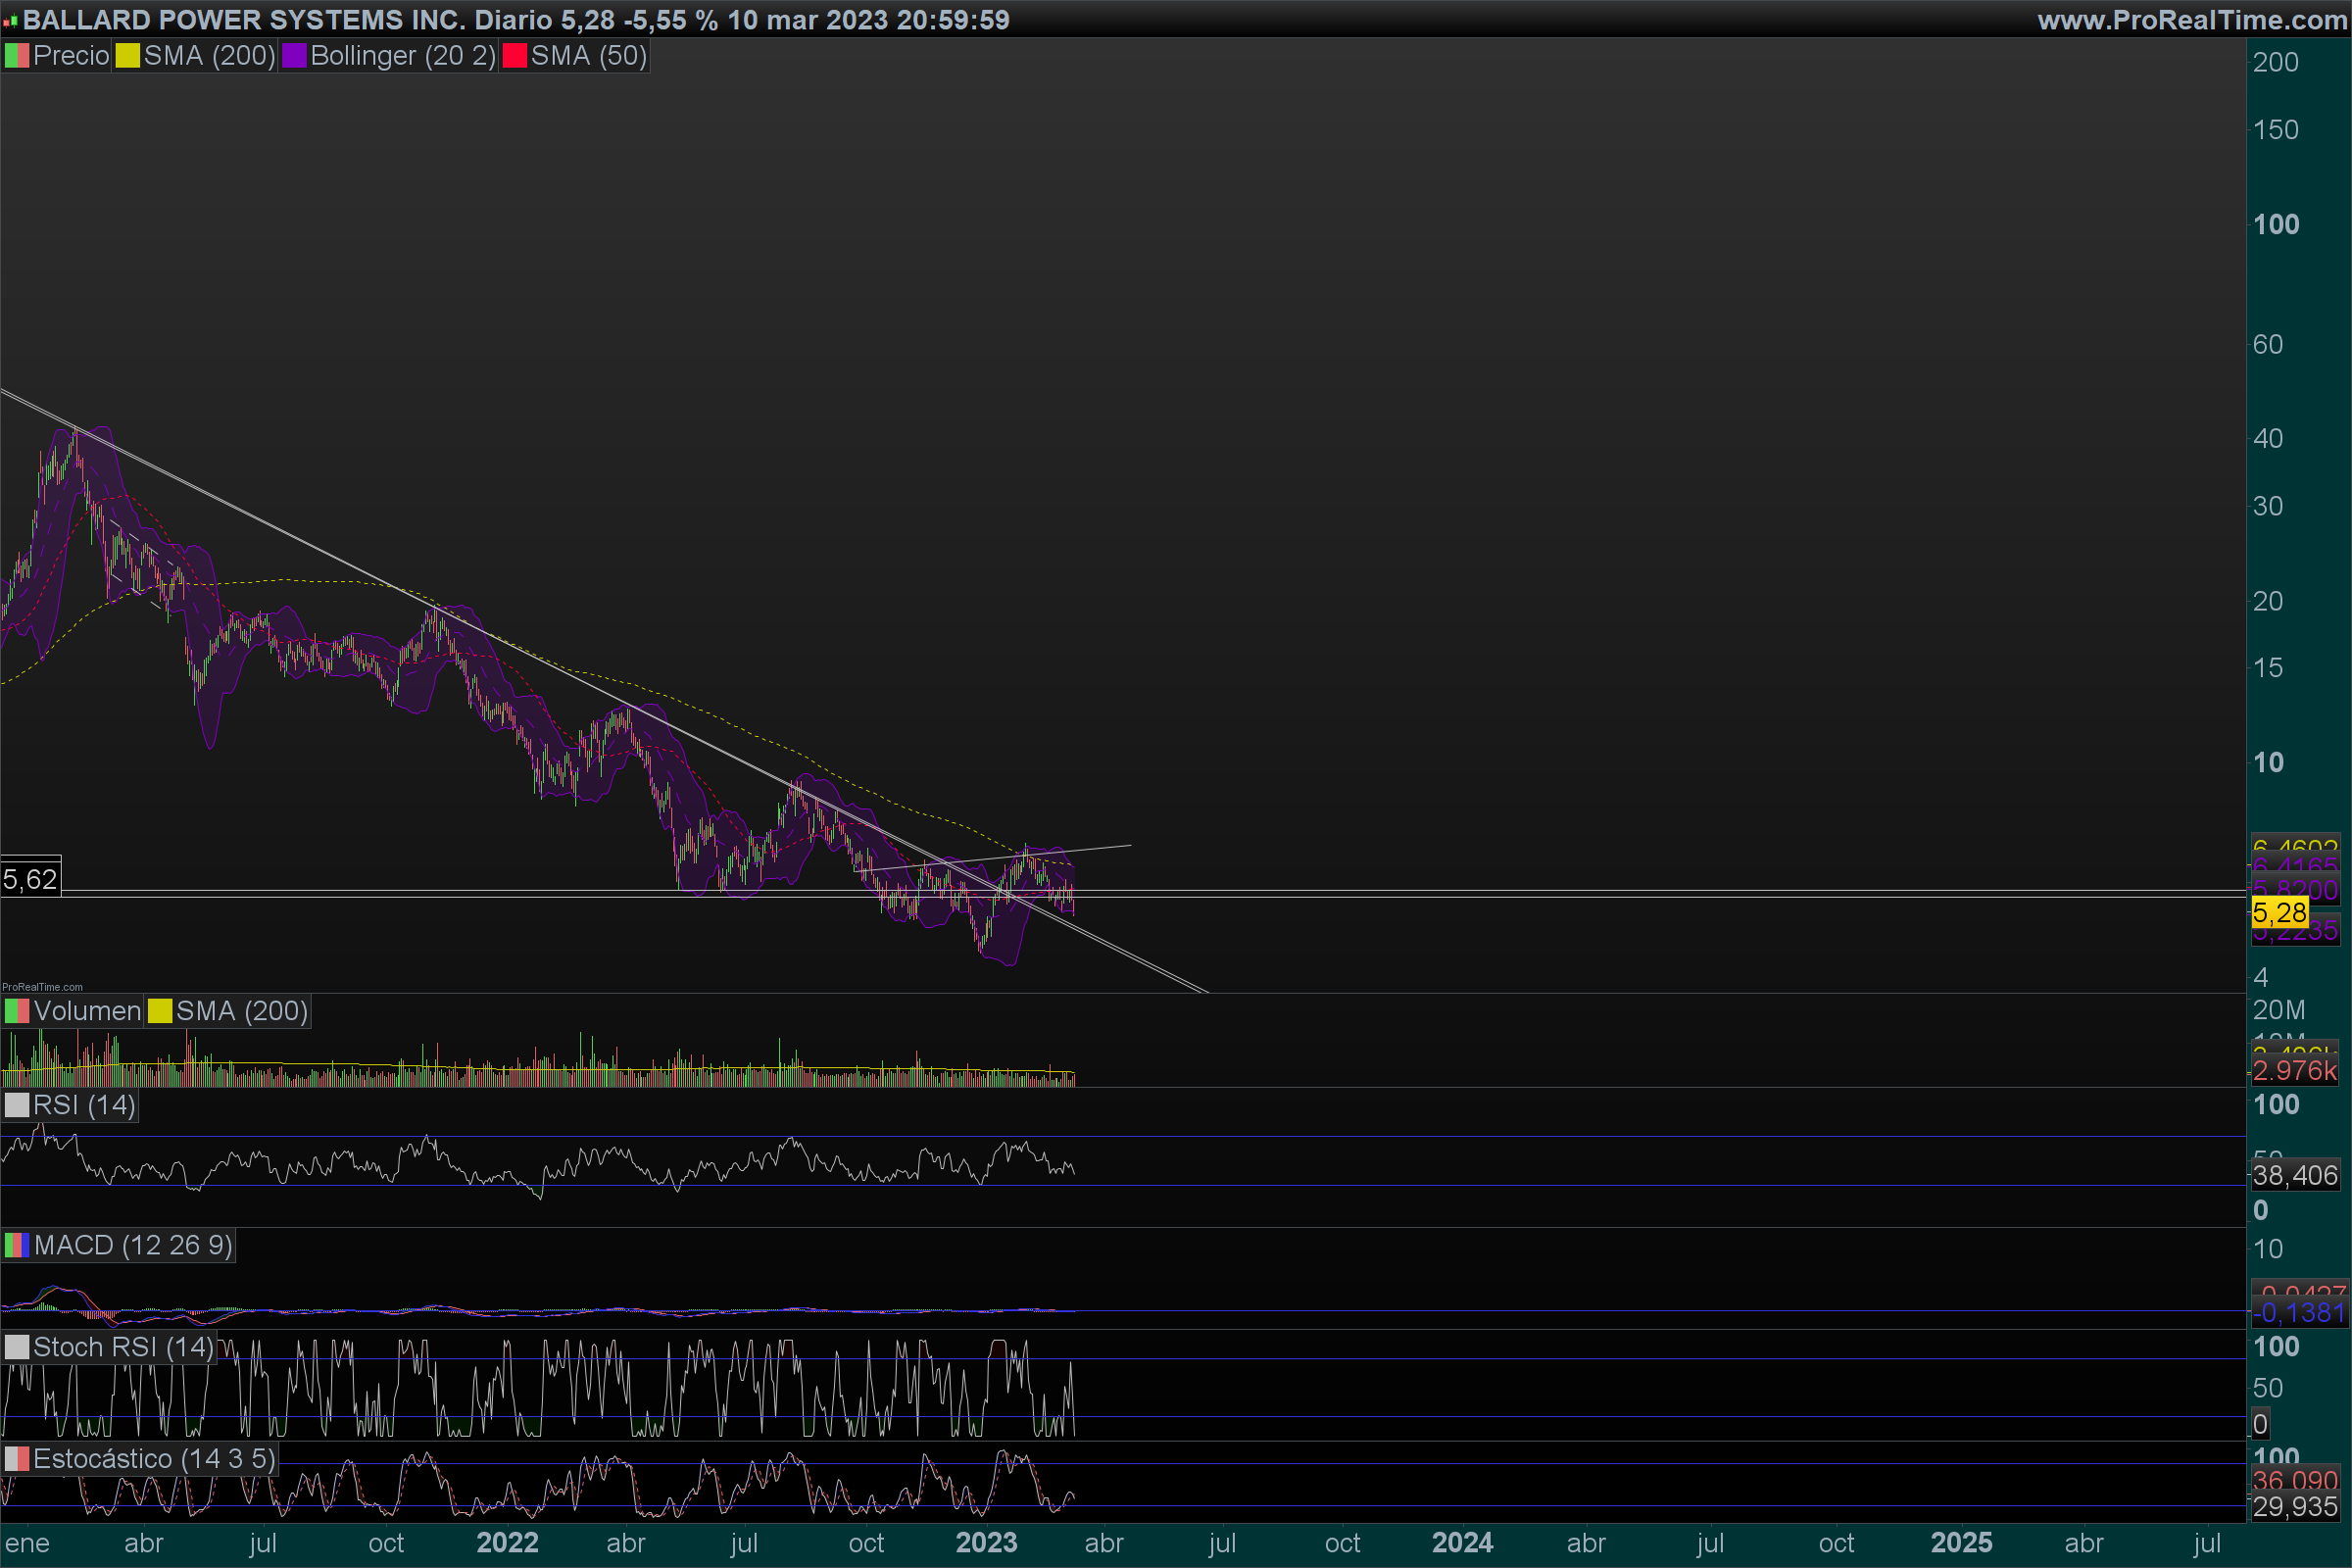This screenshot has width=2352, height=1568.
Task: Open the Bollinger (20 2) indicator label
Action: [x=402, y=56]
